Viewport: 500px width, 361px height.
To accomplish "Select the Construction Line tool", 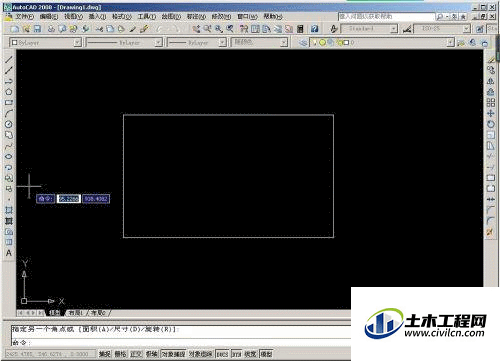I will (x=9, y=70).
